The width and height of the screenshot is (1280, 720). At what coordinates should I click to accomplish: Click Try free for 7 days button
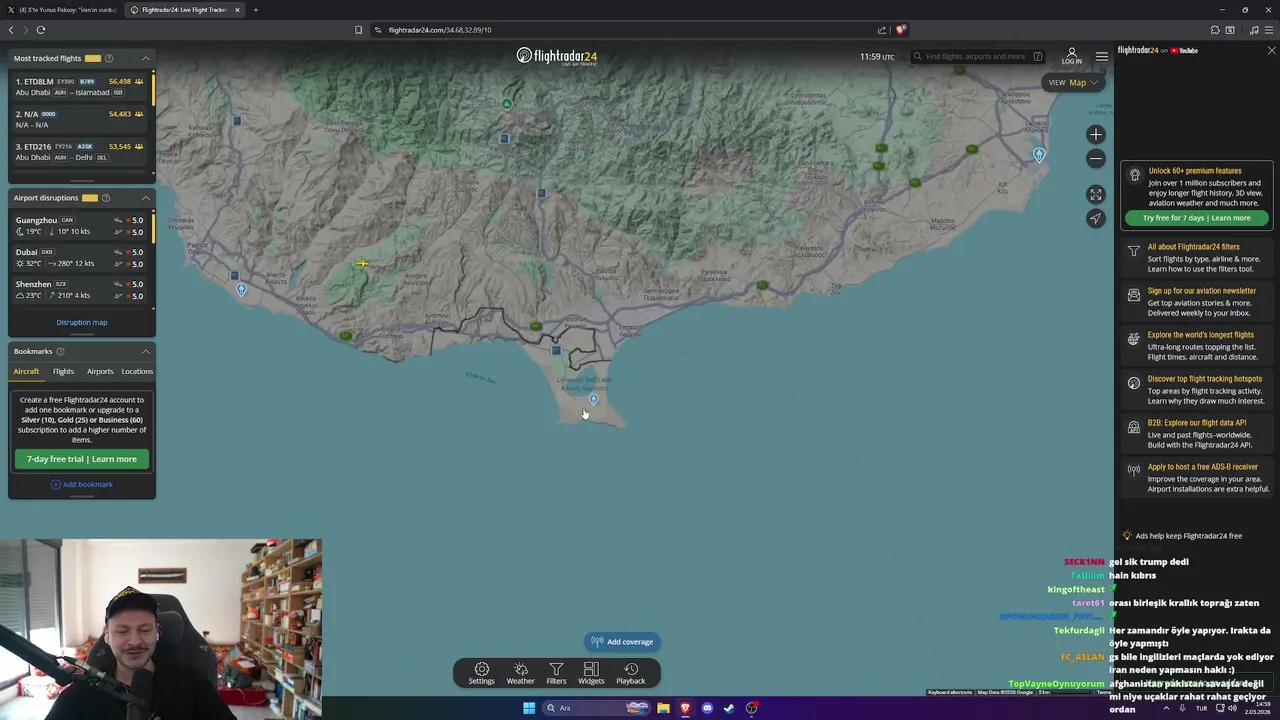(x=1197, y=218)
